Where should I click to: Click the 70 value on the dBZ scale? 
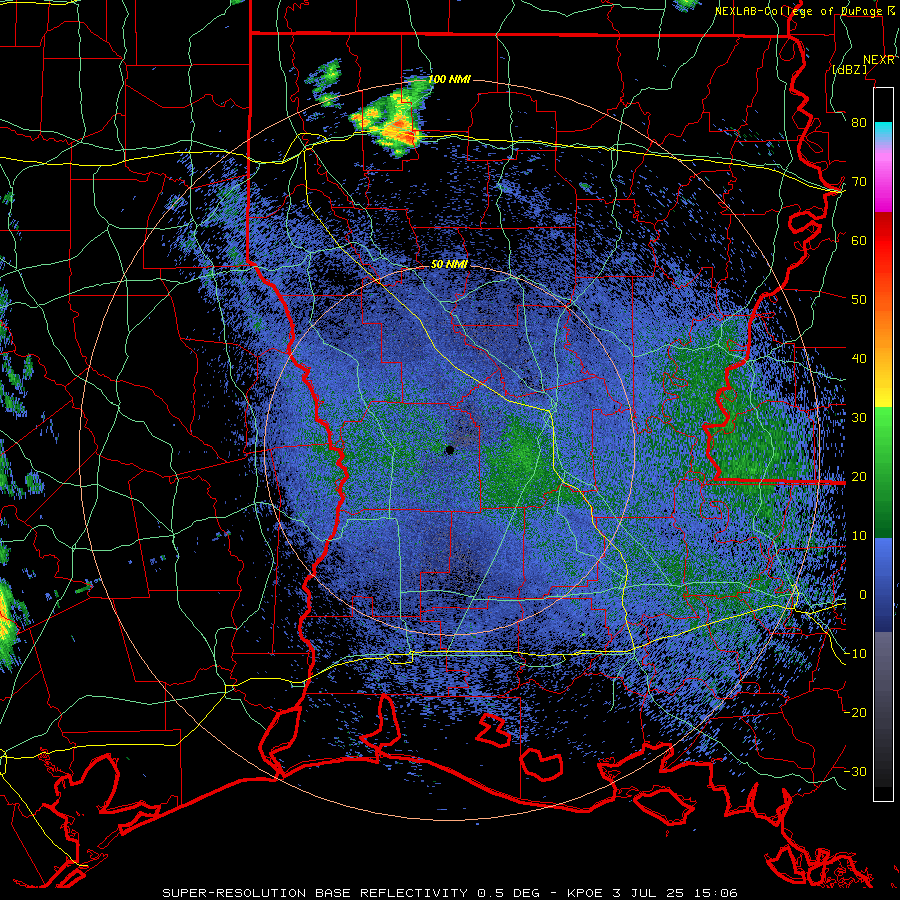click(x=859, y=182)
